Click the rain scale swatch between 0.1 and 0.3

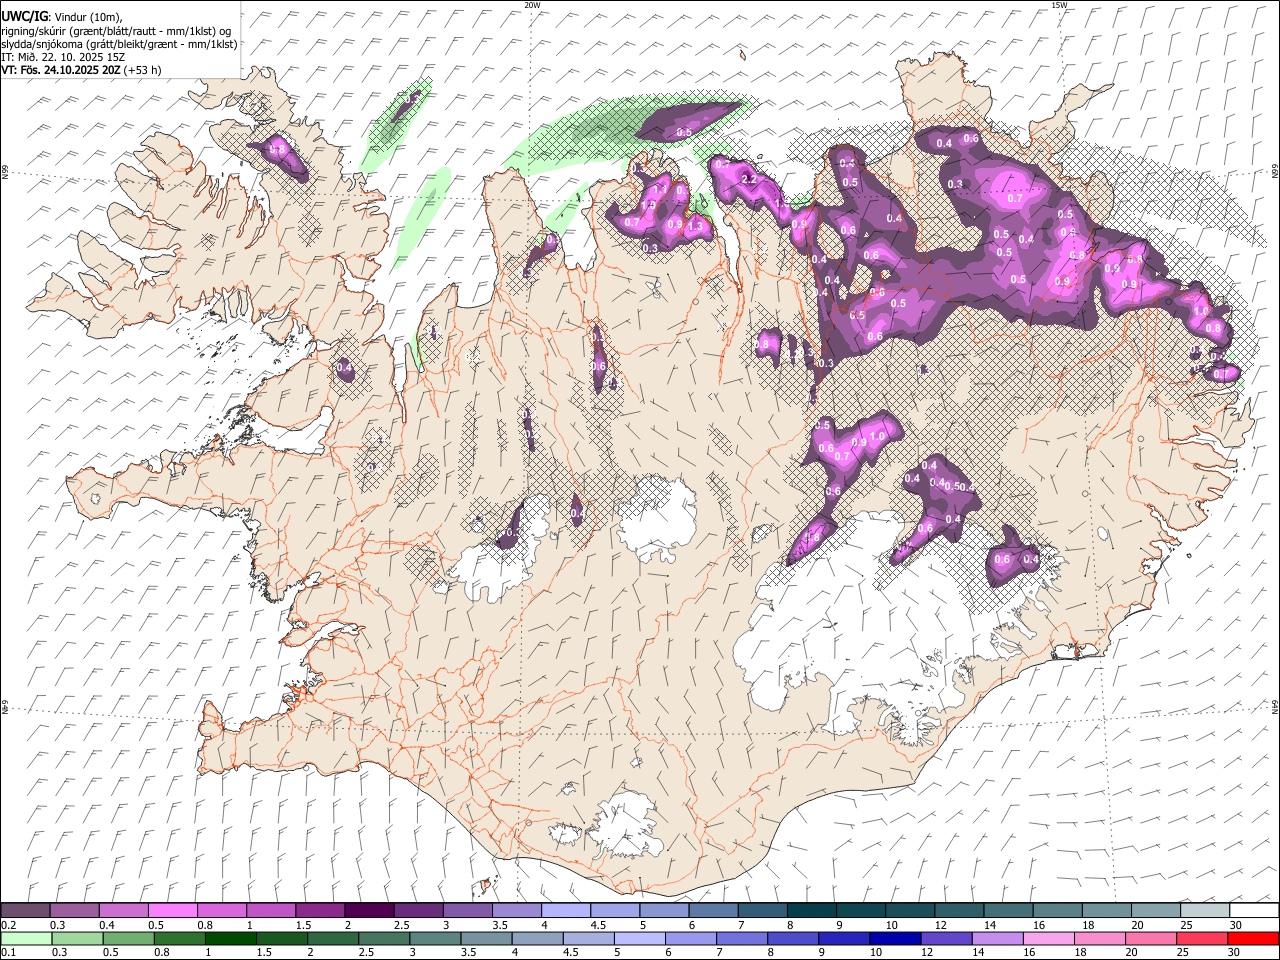[x=25, y=938]
